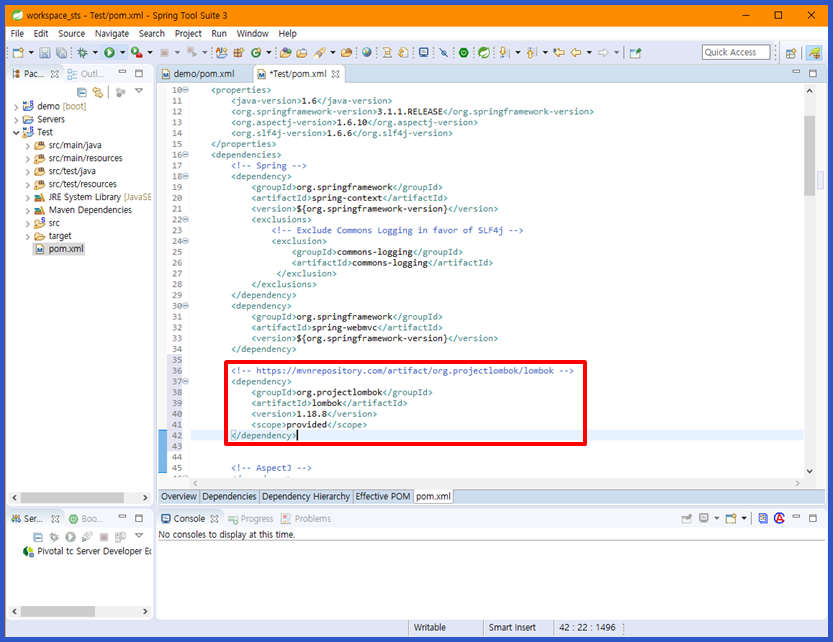The image size is (833, 642).
Task: Click the Open Type folder icon
Action: 286,53
